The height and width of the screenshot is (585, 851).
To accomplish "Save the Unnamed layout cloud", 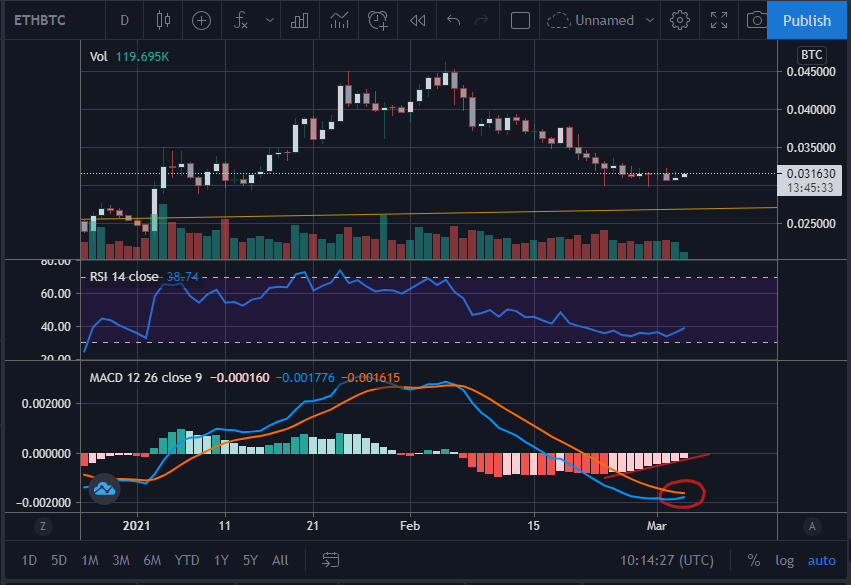I will click(x=590, y=21).
